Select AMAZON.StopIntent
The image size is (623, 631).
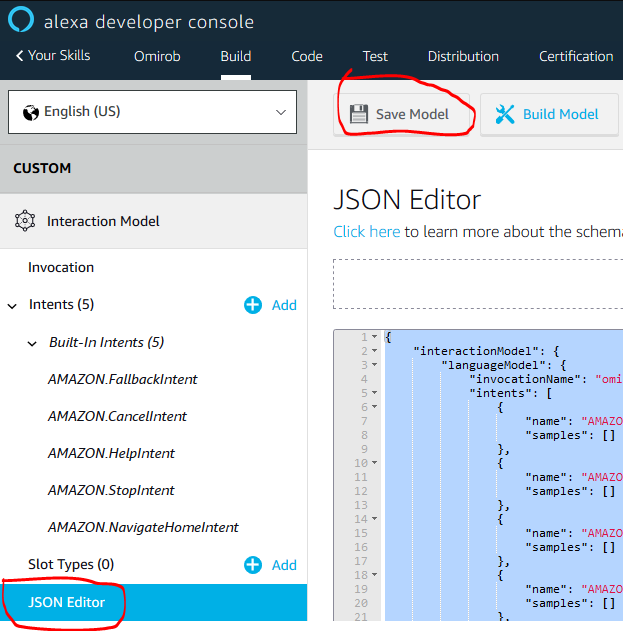pyautogui.click(x=111, y=490)
